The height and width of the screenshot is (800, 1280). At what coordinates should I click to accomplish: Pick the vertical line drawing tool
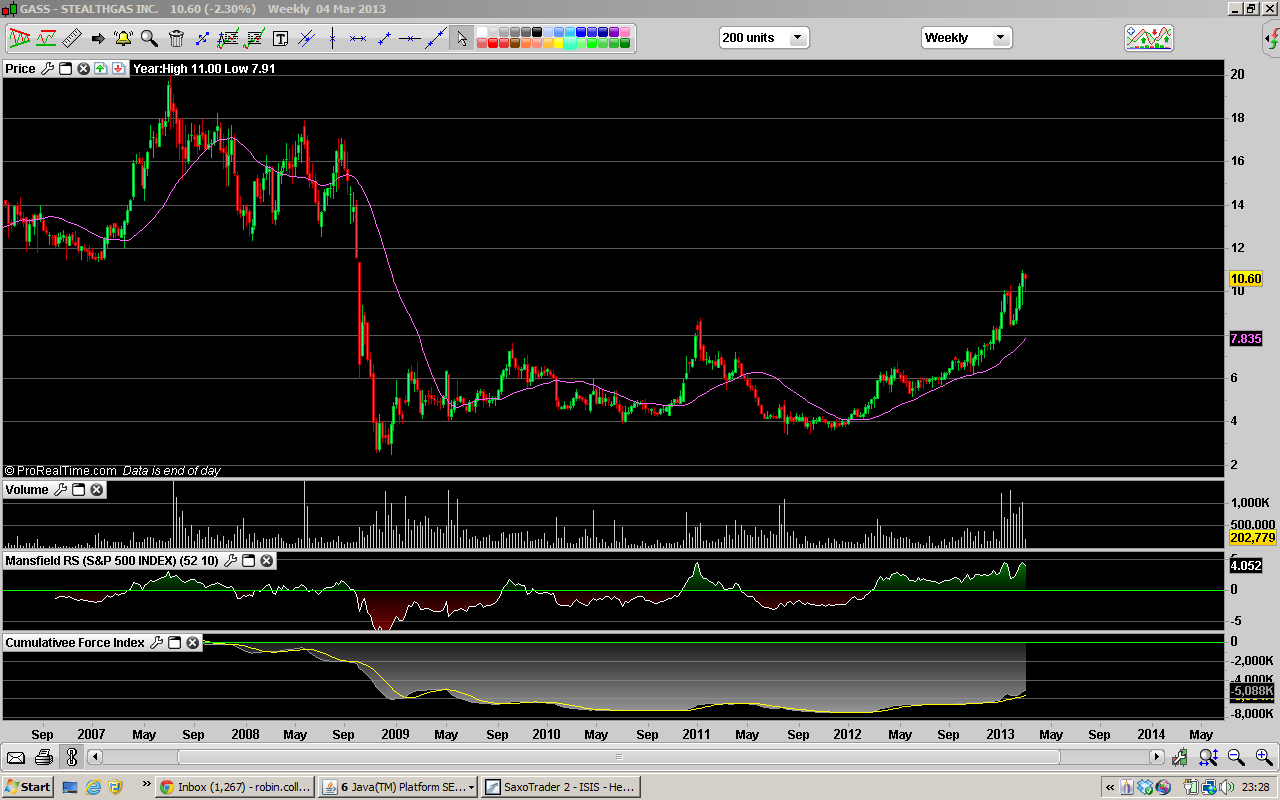(x=332, y=39)
